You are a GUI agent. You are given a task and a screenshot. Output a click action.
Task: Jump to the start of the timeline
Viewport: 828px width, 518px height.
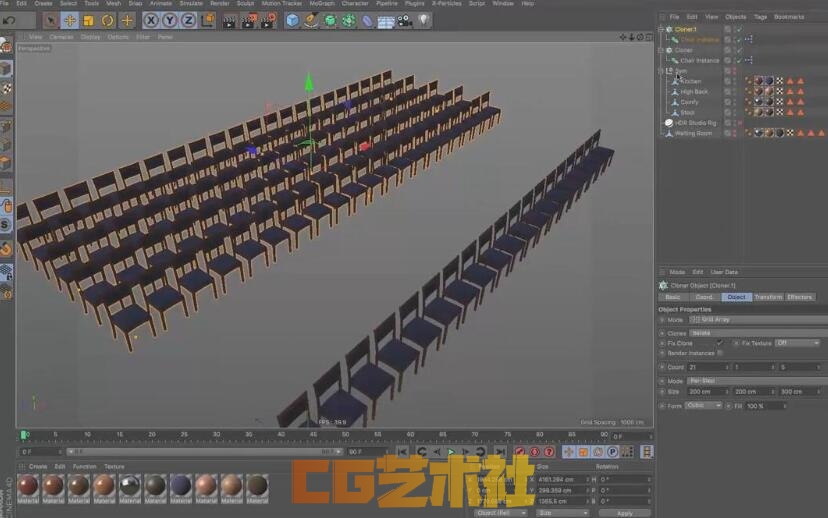tap(402, 452)
